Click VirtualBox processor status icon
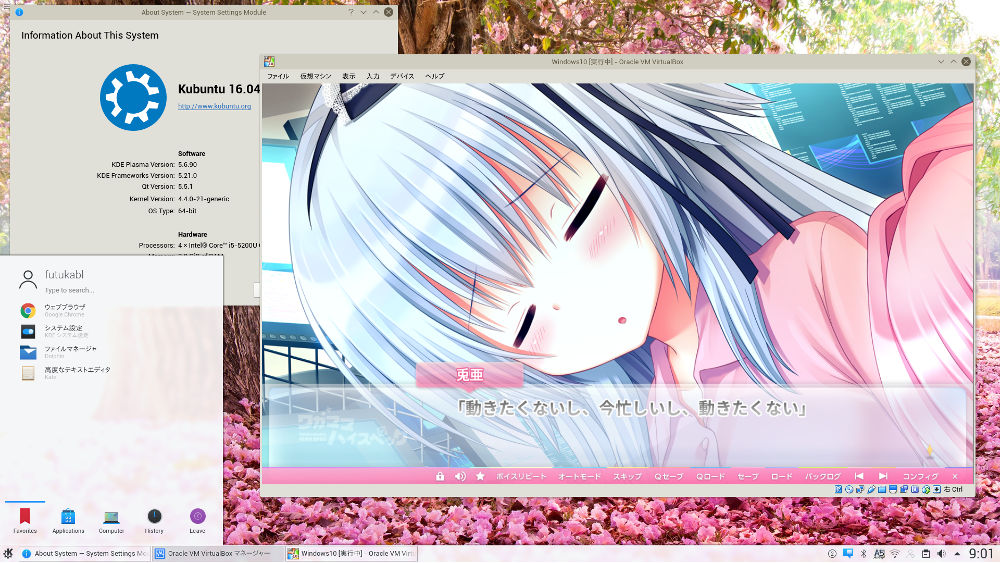 pos(915,489)
